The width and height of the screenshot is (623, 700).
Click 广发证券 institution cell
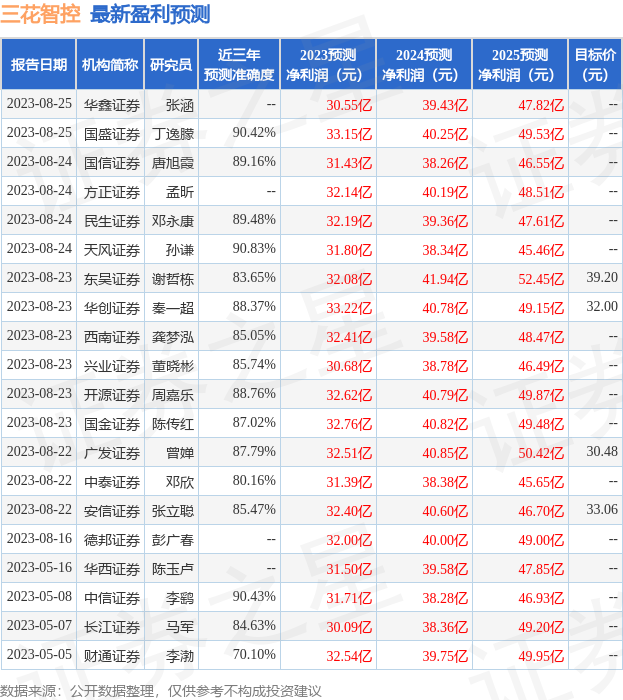(112, 454)
